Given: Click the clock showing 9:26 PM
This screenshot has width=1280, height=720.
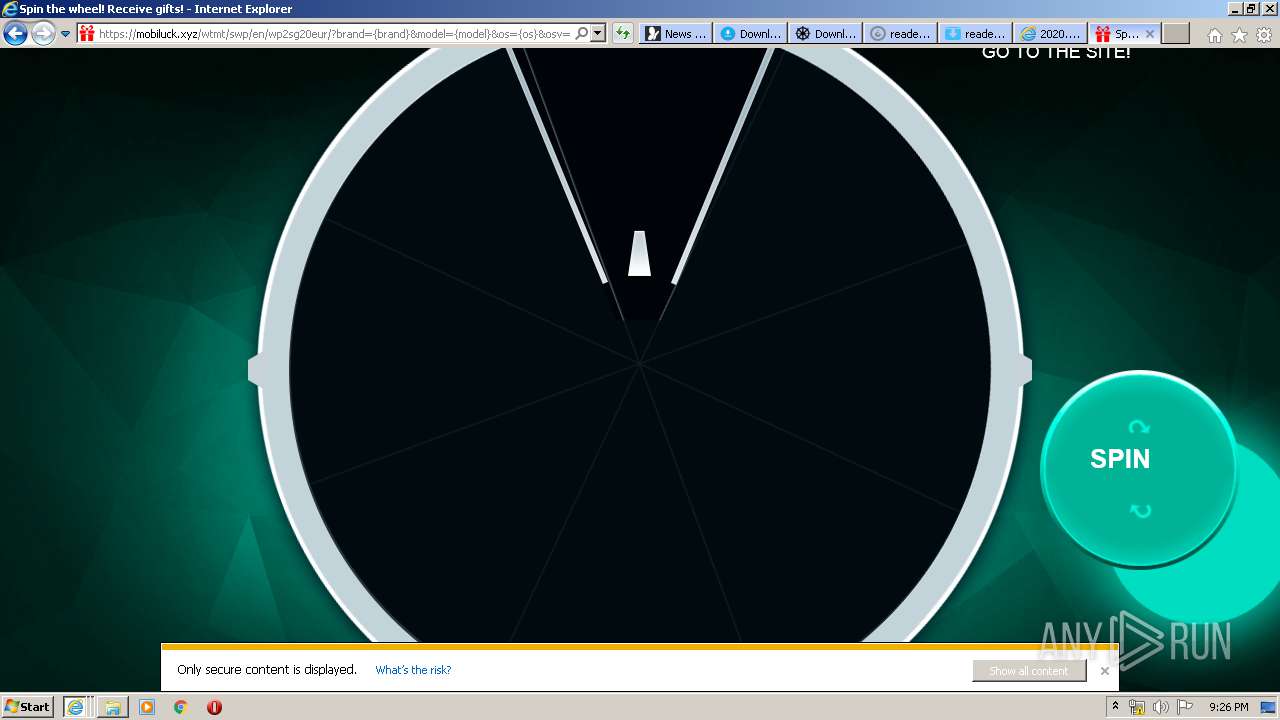Looking at the screenshot, I should (x=1228, y=707).
